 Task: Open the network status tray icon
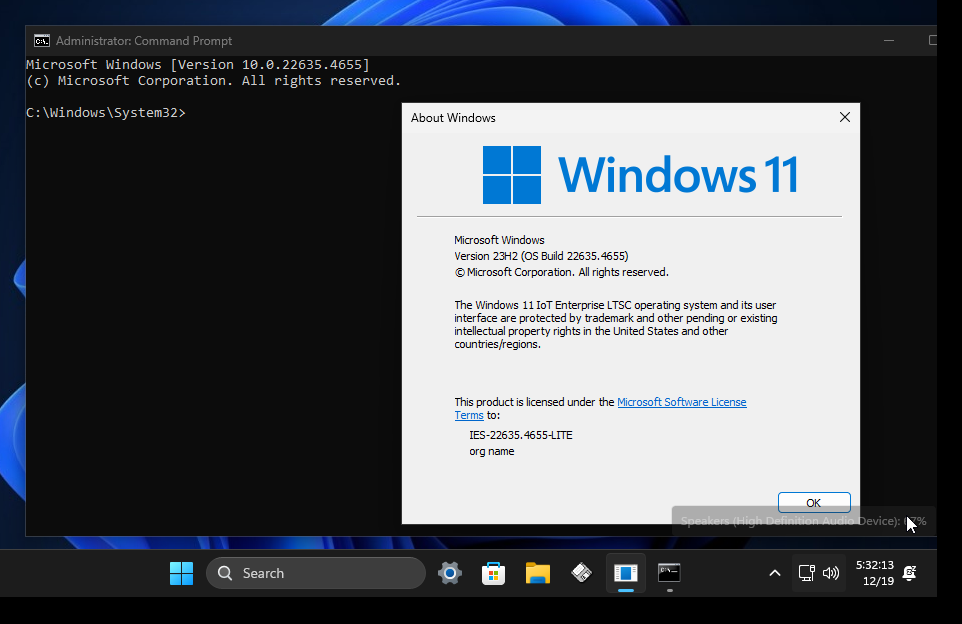tap(806, 573)
